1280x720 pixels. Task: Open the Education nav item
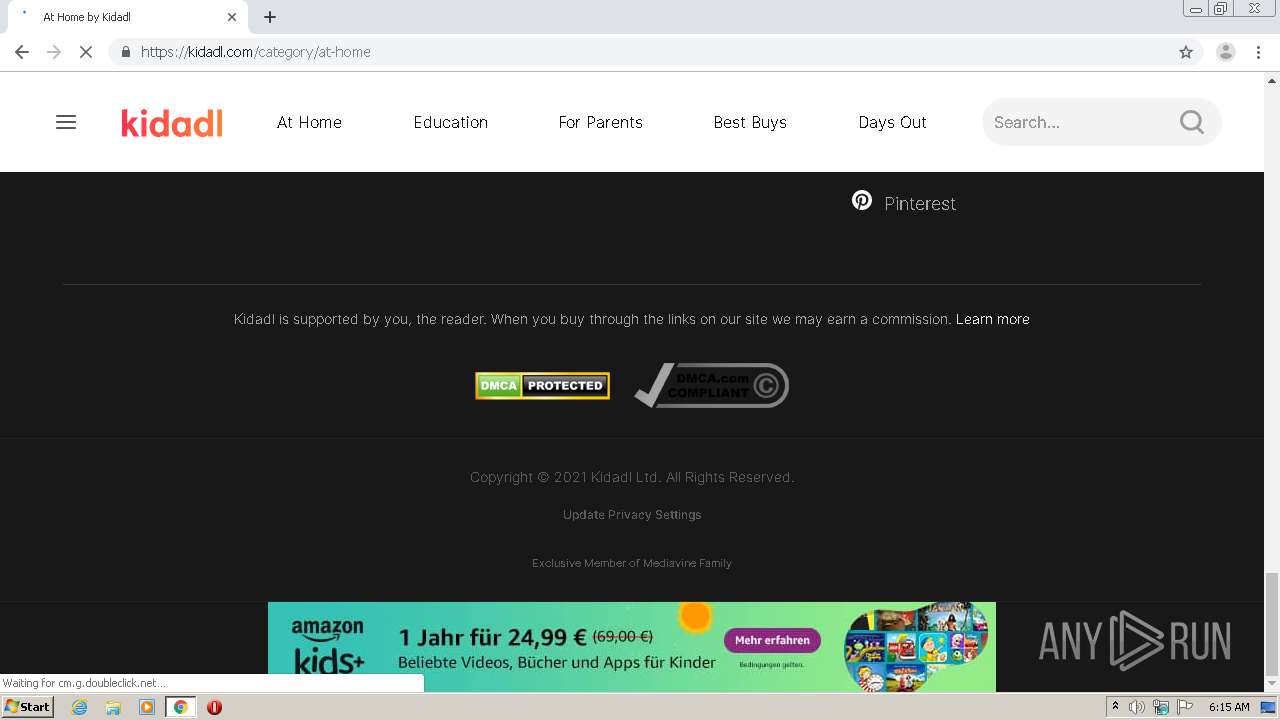coord(451,122)
